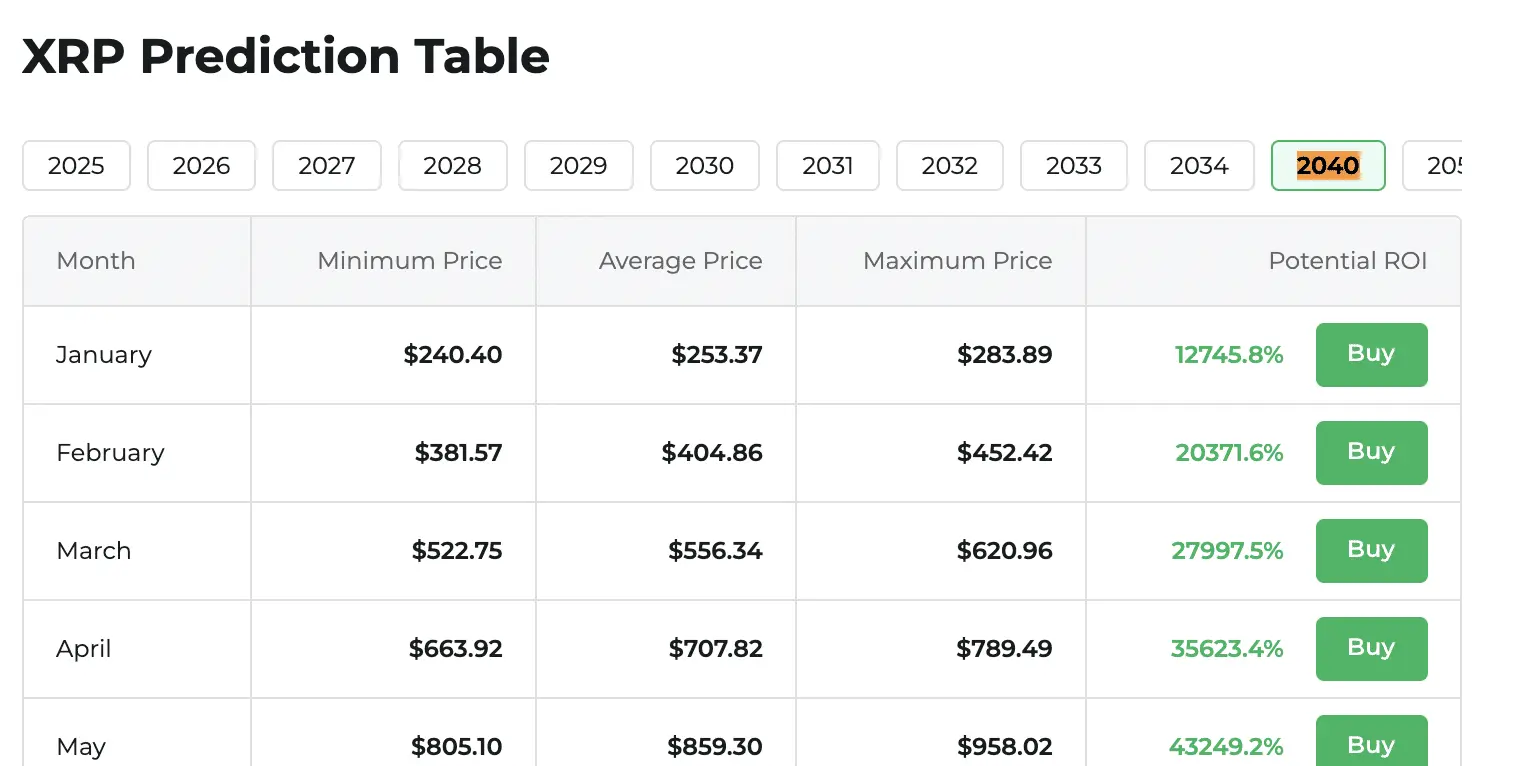Click the Minimum Price column header
1514x766 pixels.
coord(410,261)
